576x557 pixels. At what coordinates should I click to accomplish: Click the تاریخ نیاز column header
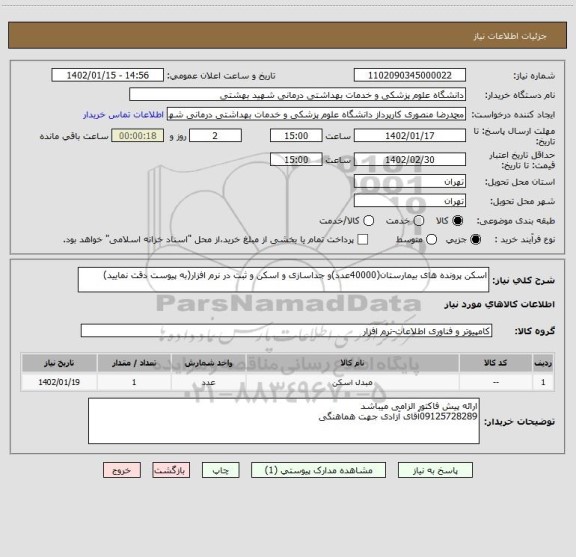59,363
